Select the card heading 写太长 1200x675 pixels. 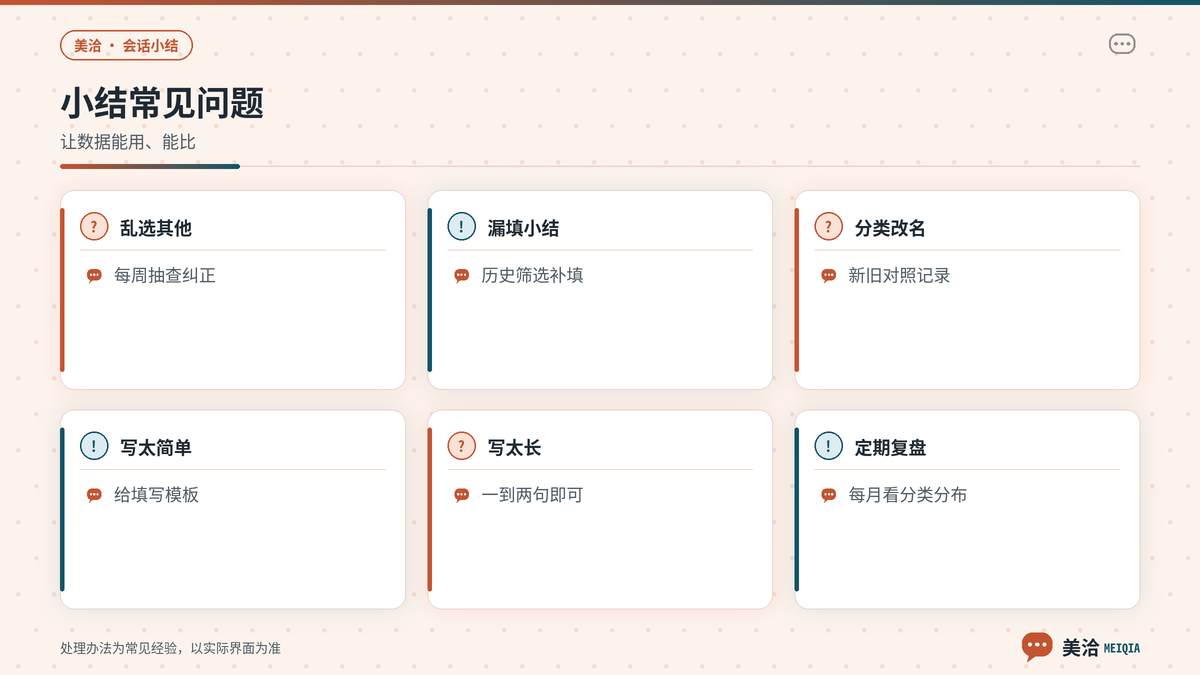(514, 447)
